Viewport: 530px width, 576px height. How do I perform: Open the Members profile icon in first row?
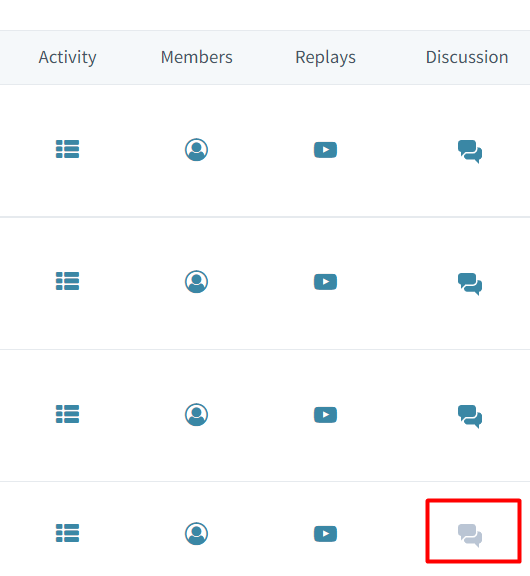coord(197,150)
